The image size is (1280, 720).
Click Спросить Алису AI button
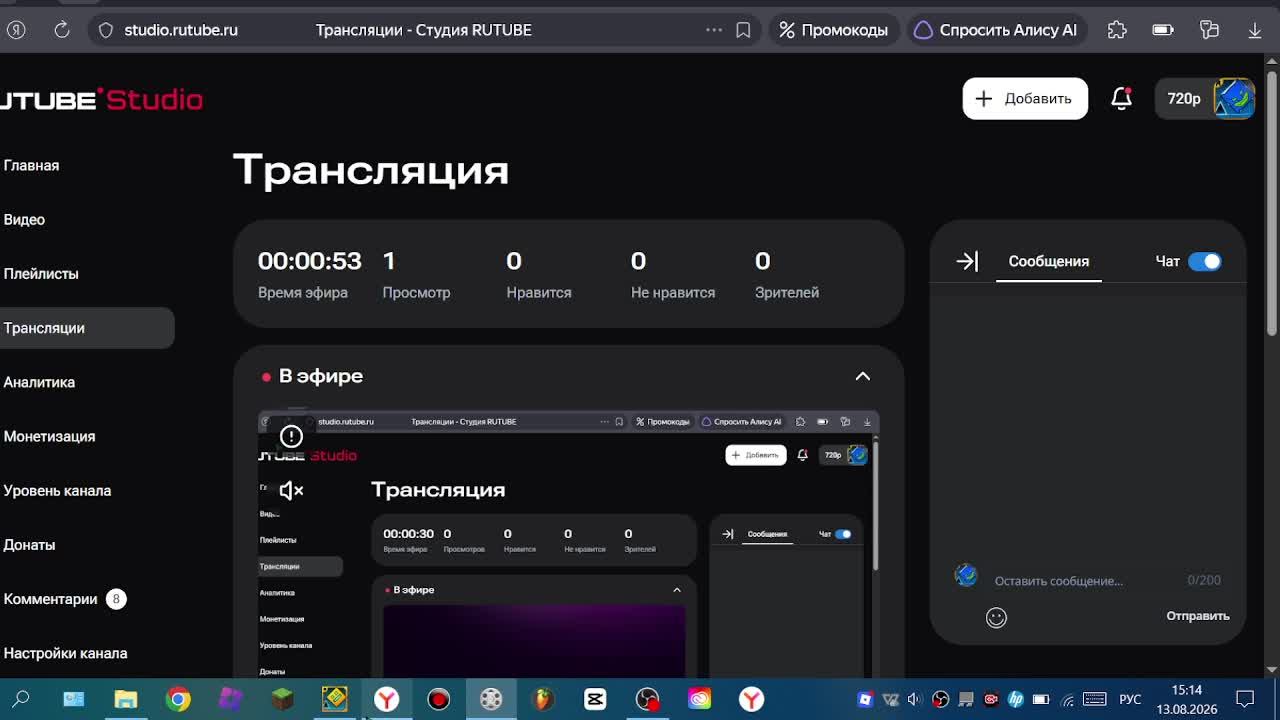(x=995, y=30)
